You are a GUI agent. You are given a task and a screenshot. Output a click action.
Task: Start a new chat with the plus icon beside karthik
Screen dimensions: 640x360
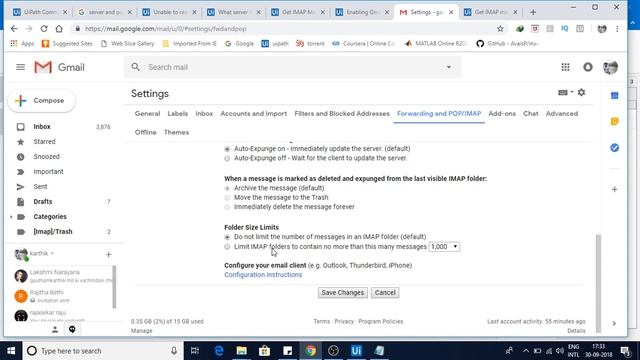click(x=109, y=255)
